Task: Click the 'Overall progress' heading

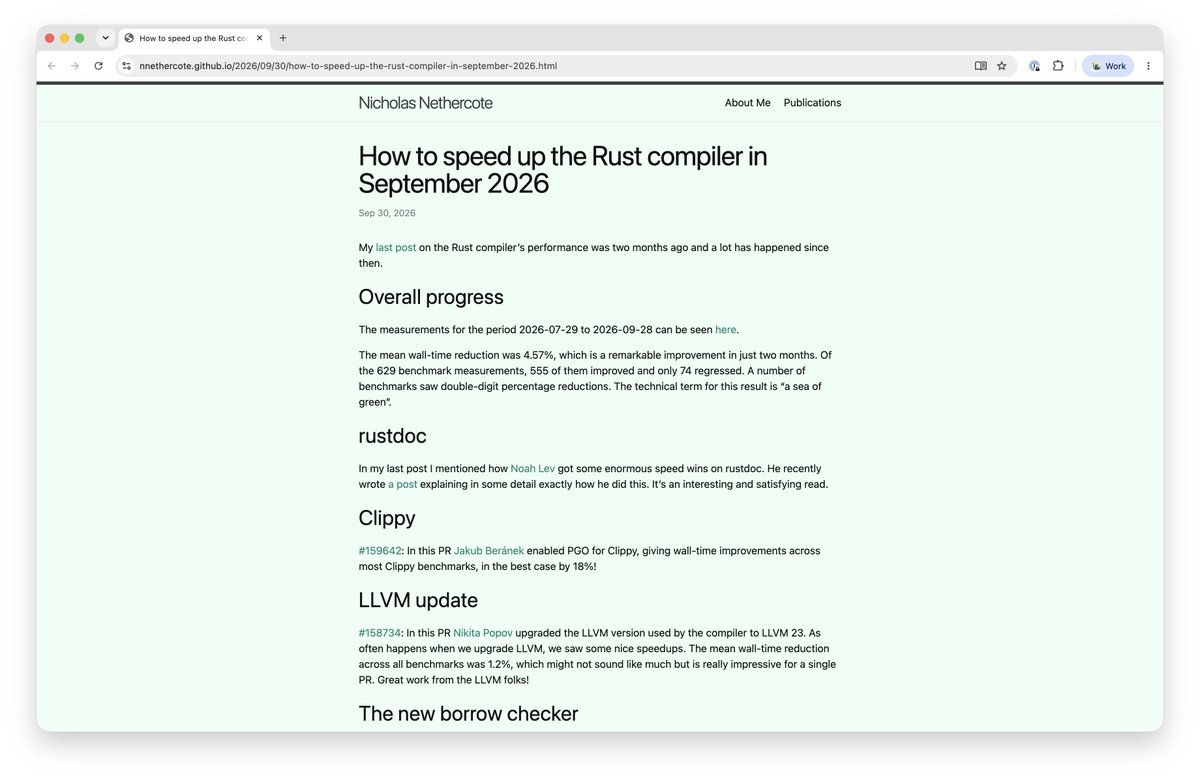Action: [x=431, y=297]
